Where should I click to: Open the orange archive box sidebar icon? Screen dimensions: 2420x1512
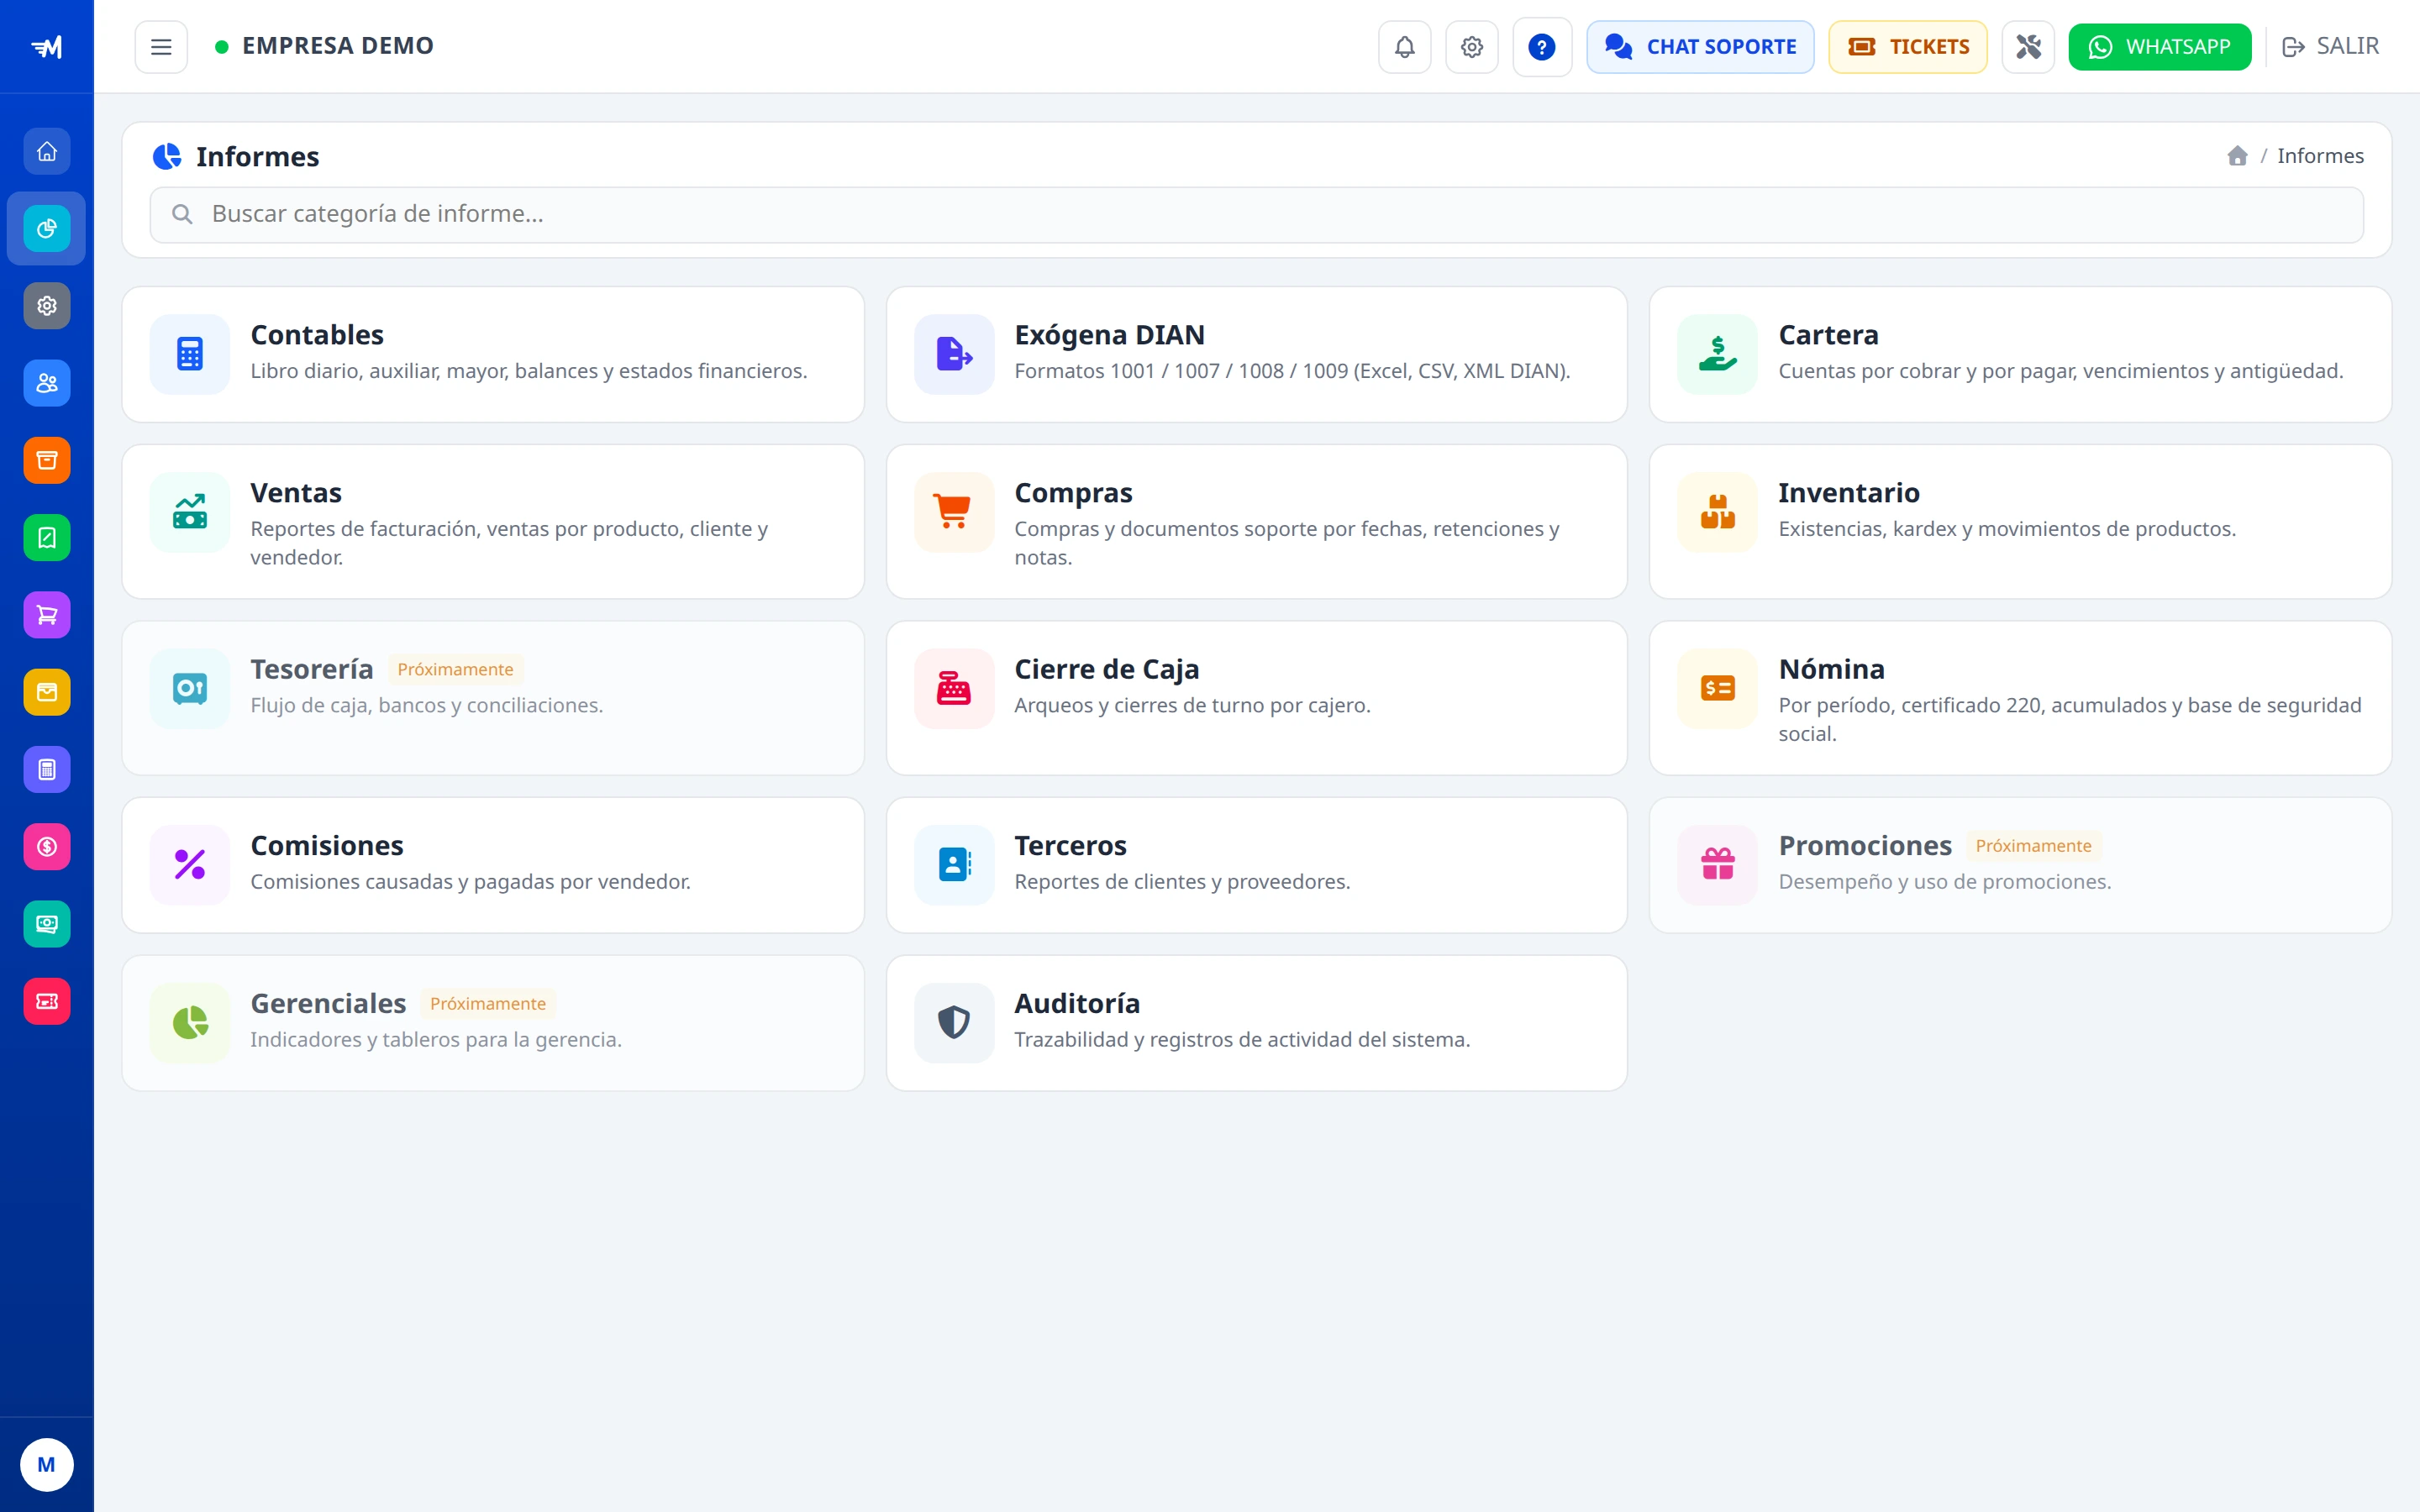tap(47, 460)
